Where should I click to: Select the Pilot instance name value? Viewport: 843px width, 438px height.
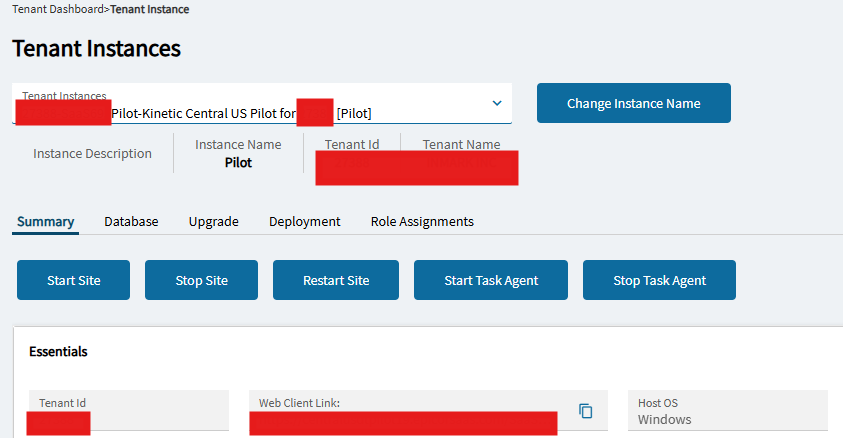click(x=238, y=162)
